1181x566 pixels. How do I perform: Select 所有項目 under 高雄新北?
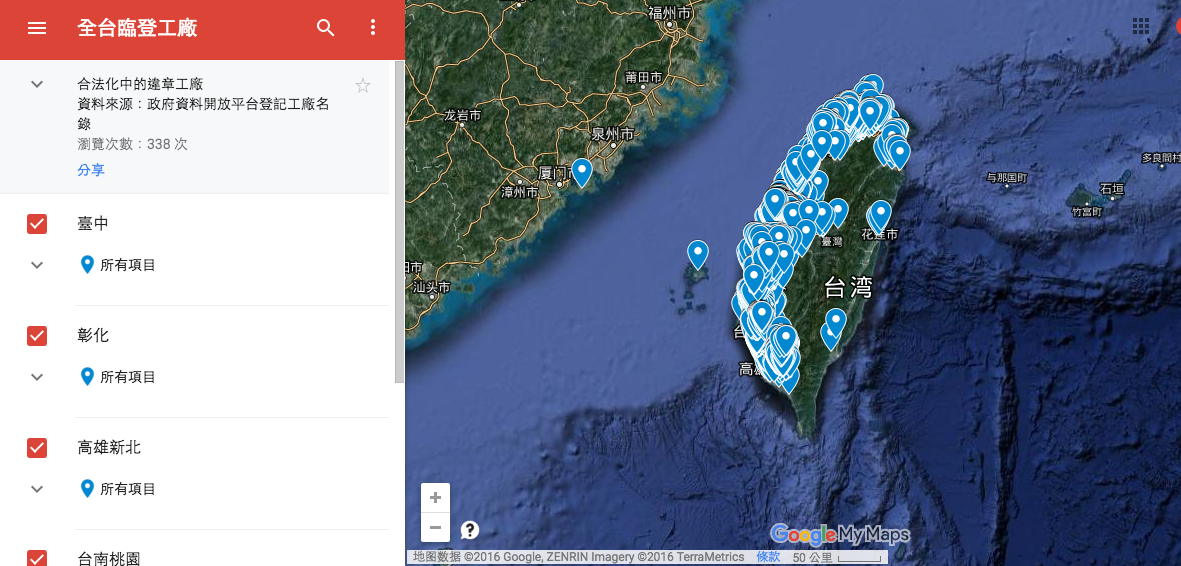click(x=128, y=489)
